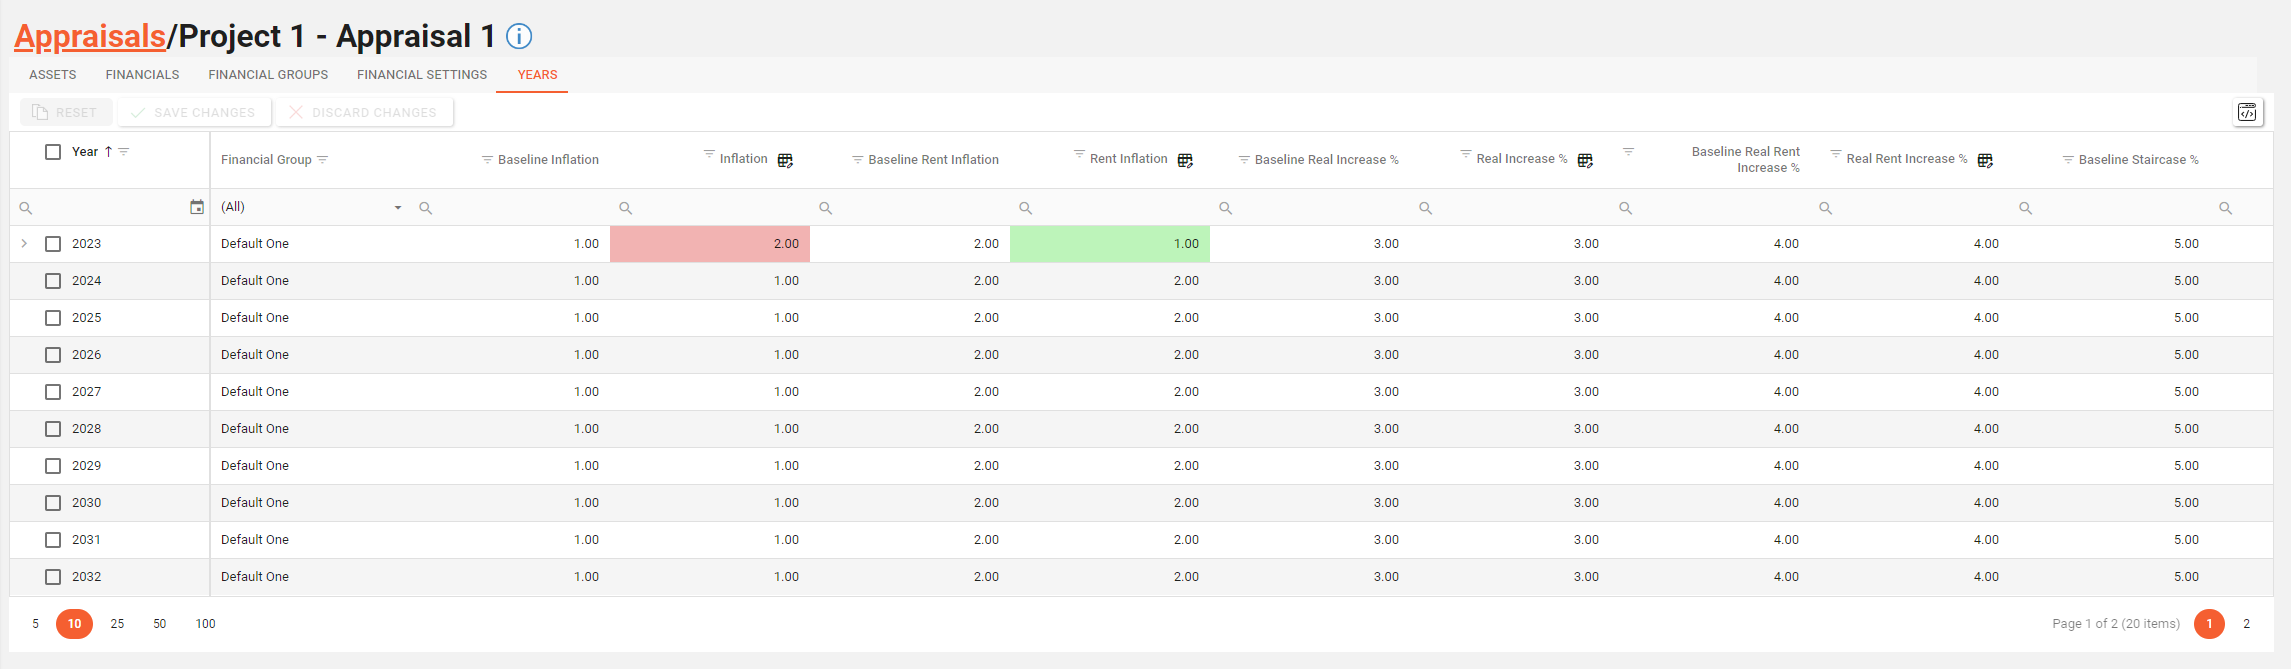Viewport: 2291px width, 669px height.
Task: Open the Financial Group (All) filter dropdown
Action: click(397, 208)
